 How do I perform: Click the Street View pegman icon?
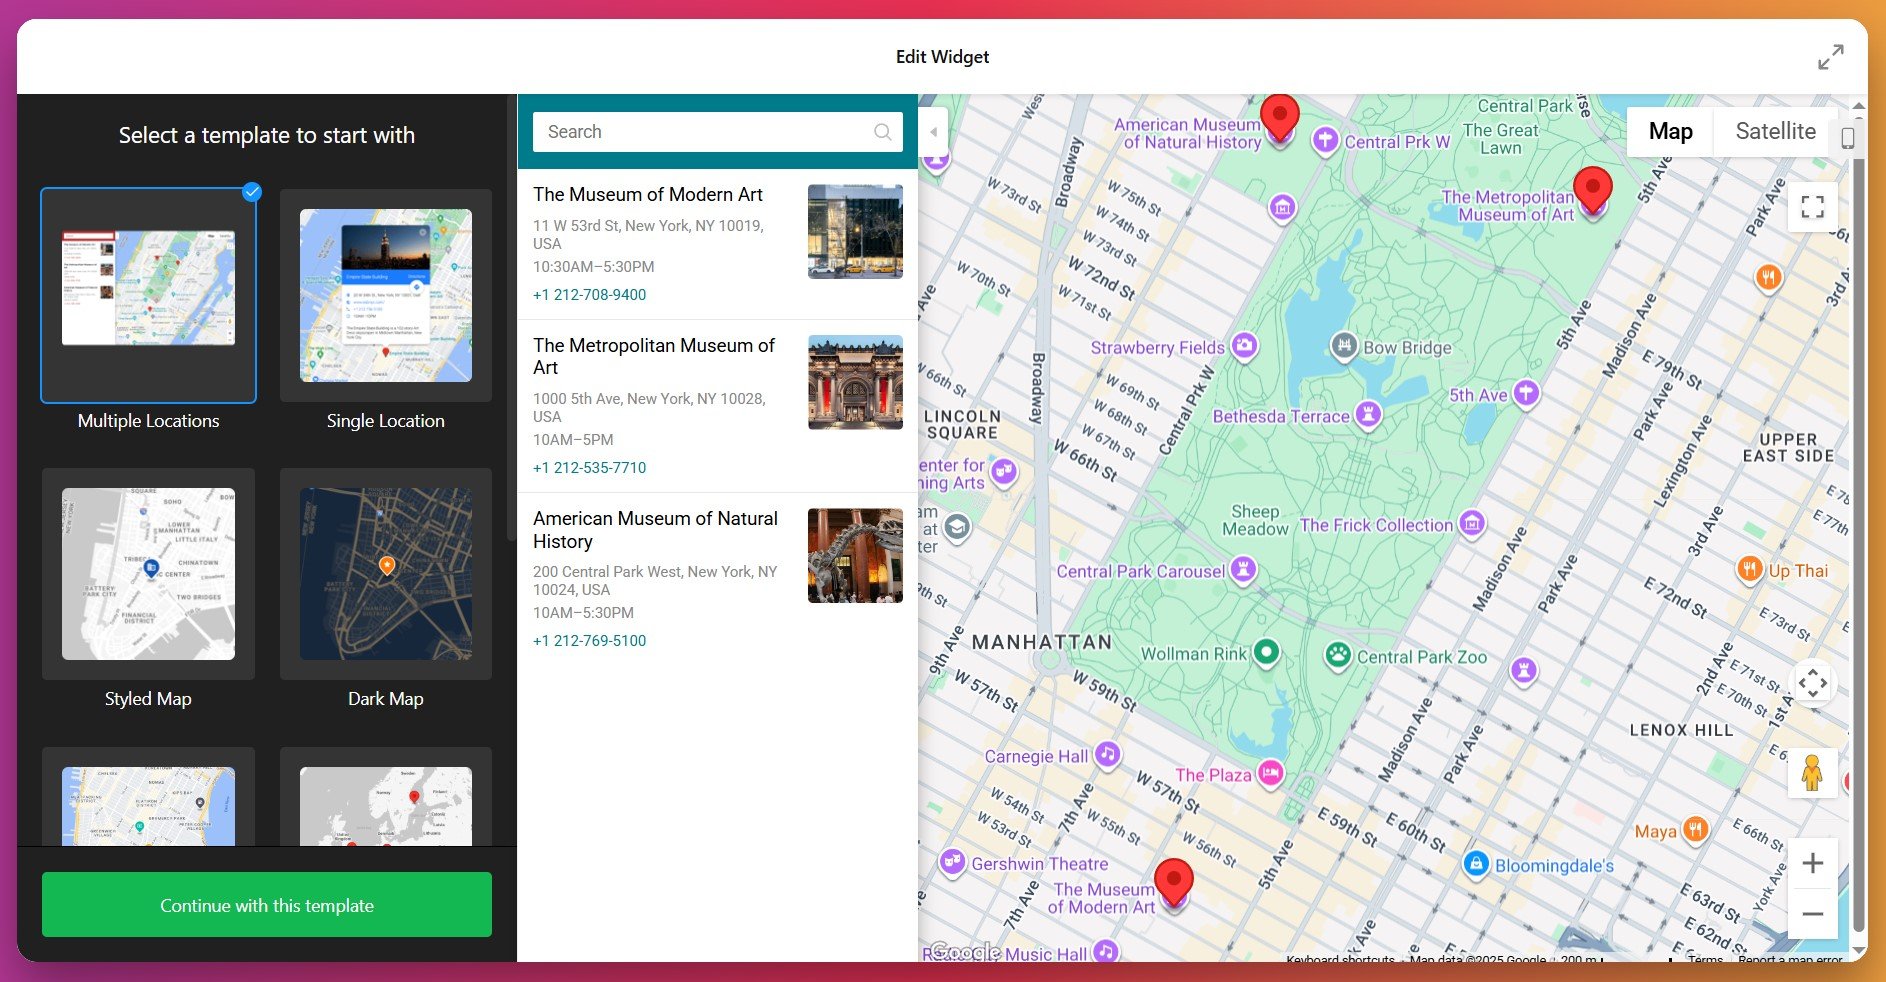pos(1813,773)
